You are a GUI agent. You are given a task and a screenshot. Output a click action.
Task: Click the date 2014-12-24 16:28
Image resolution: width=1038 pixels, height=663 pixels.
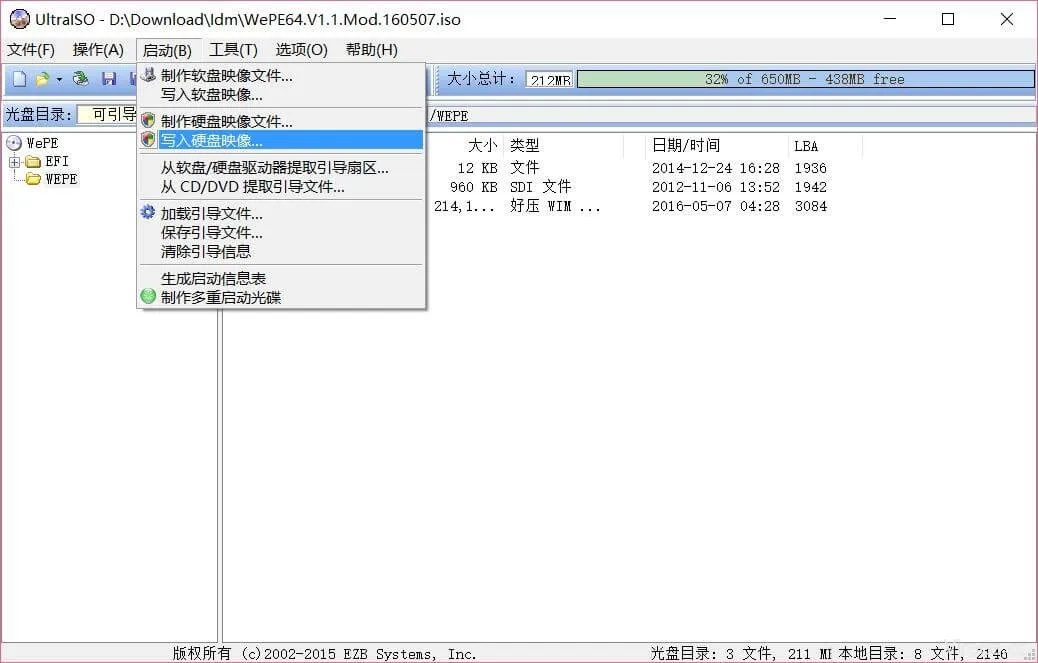click(x=716, y=168)
